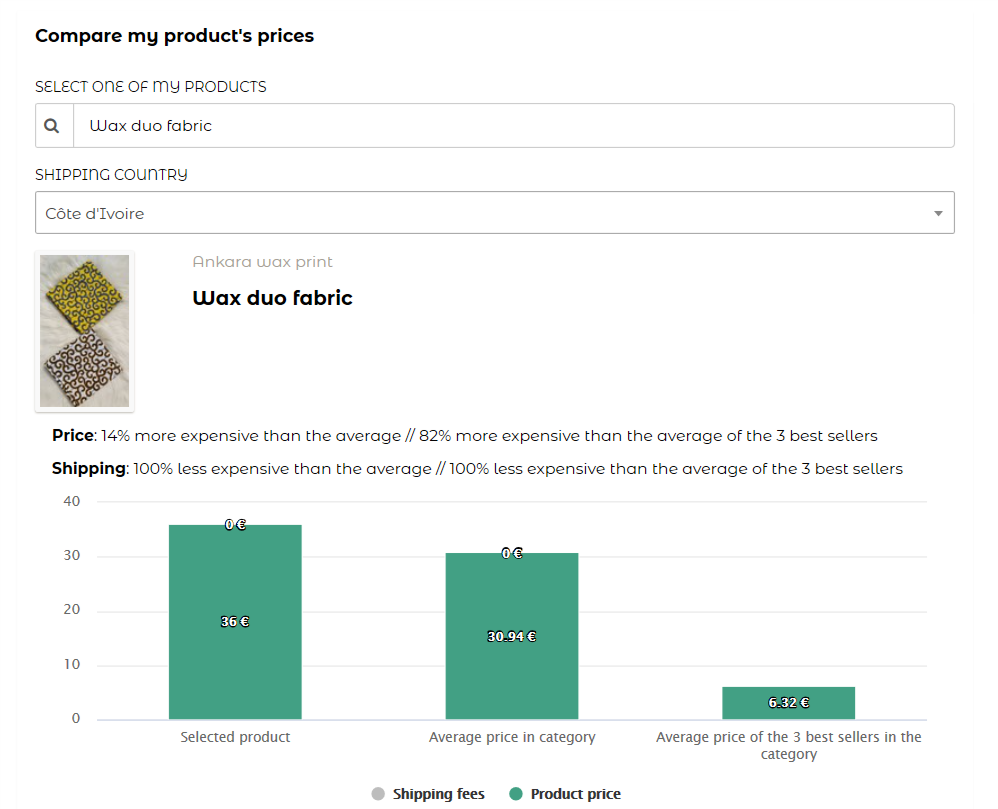Click the Average price in category axis label
Viewport: 998px width, 809px height.
click(x=511, y=737)
